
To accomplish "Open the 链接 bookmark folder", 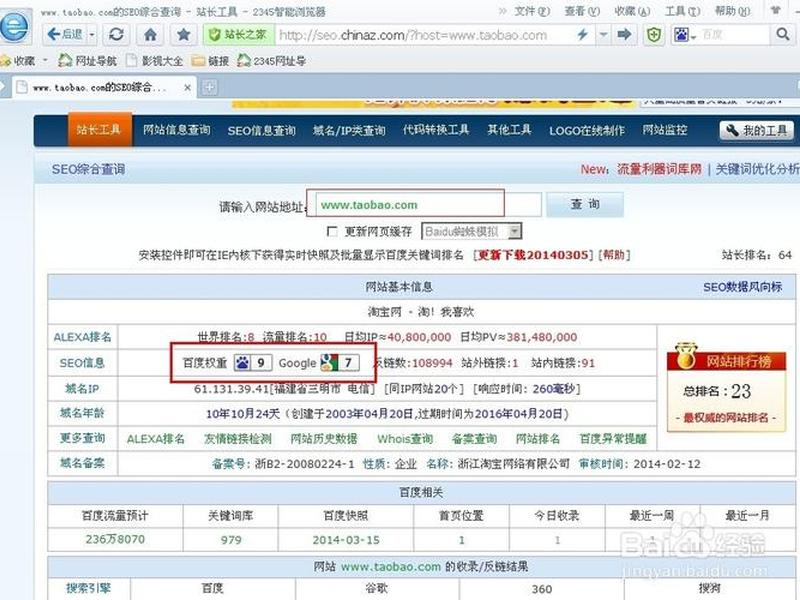I will 210,61.
